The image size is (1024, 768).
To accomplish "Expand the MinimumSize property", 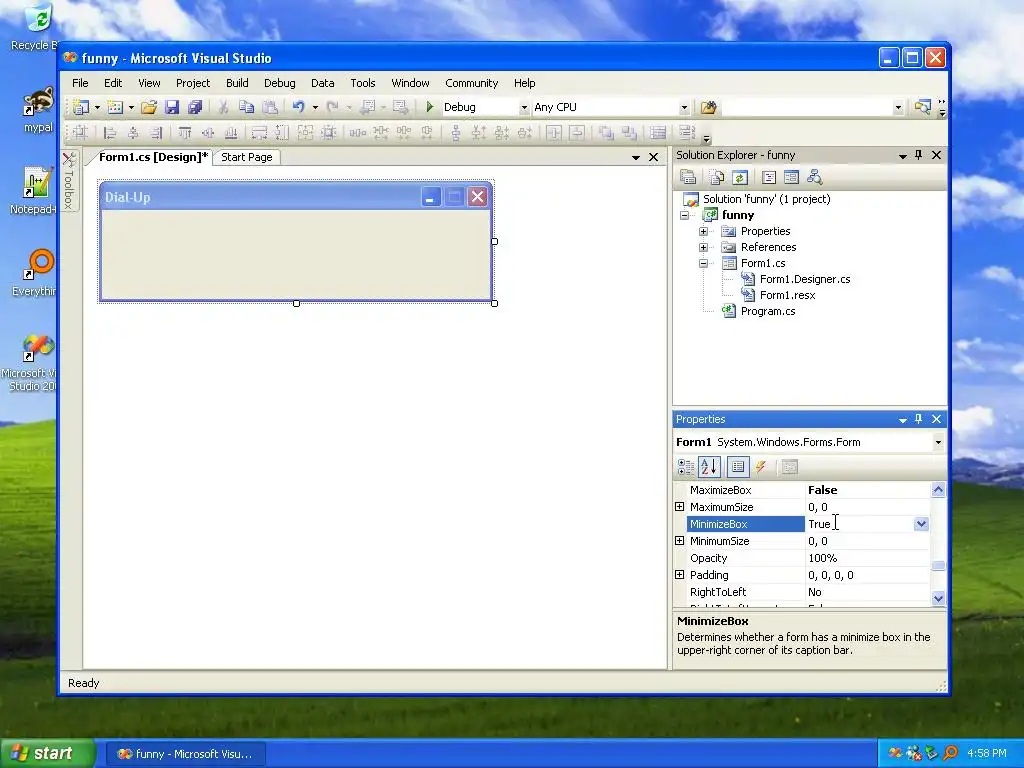I will (x=679, y=541).
